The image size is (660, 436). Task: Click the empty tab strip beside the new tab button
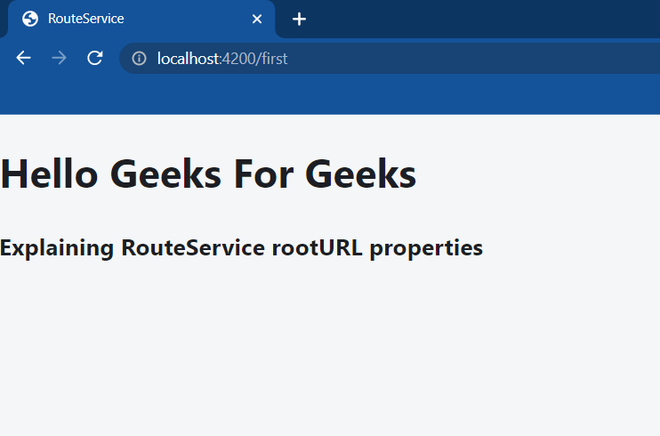(480, 19)
